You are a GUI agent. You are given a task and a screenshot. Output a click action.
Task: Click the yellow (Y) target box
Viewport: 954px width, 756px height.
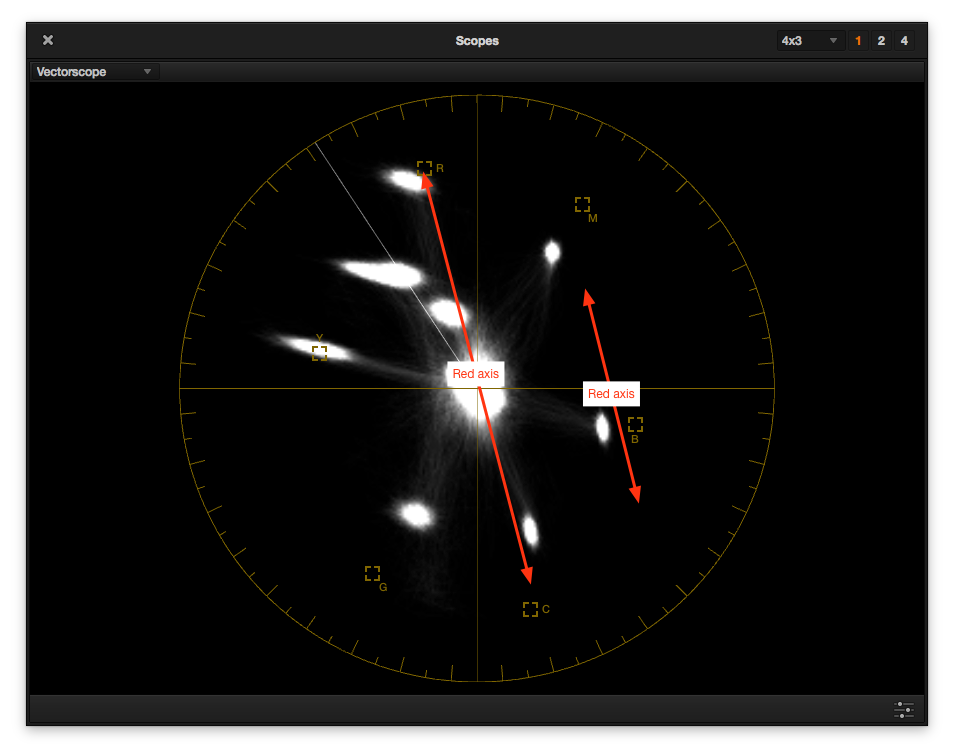point(320,353)
